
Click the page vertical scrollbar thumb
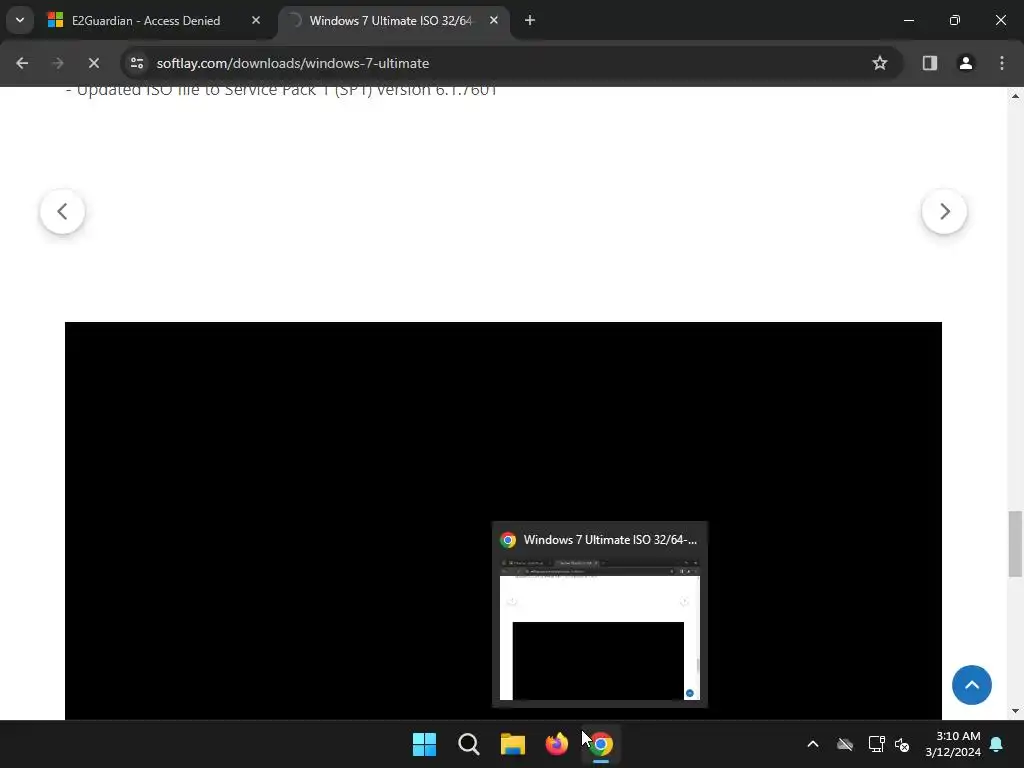point(1015,544)
